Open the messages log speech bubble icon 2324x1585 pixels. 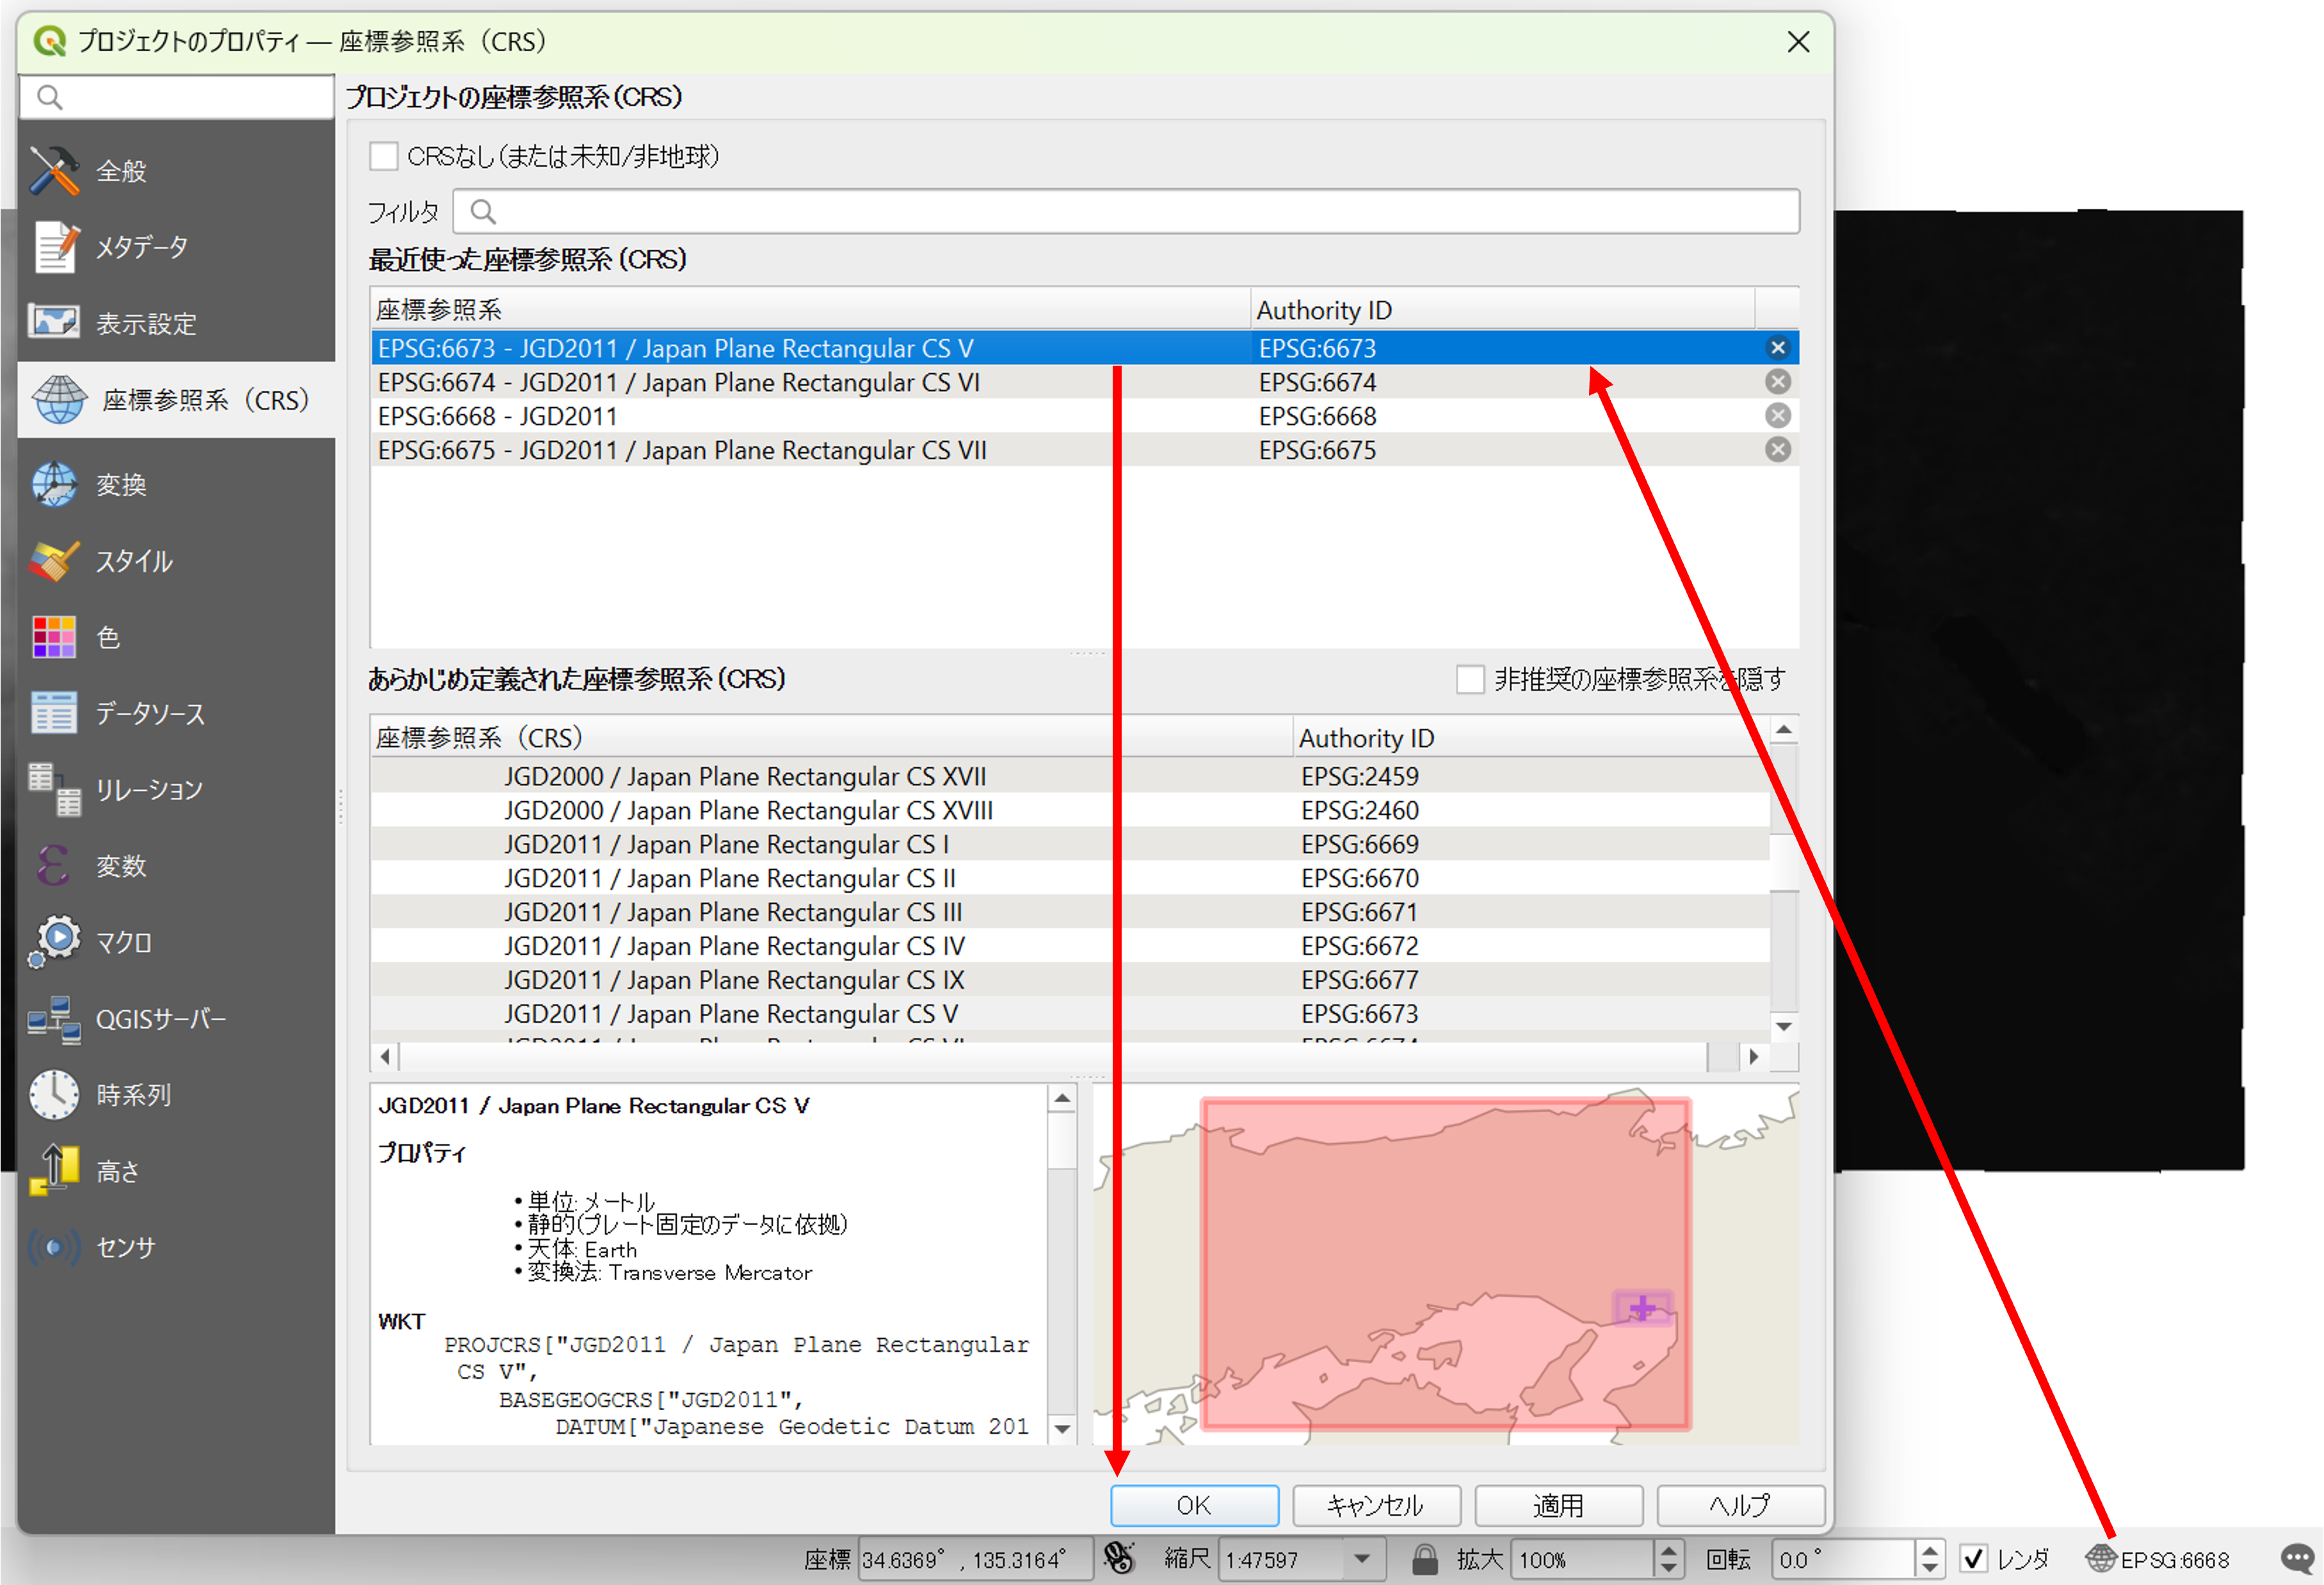click(2297, 1559)
